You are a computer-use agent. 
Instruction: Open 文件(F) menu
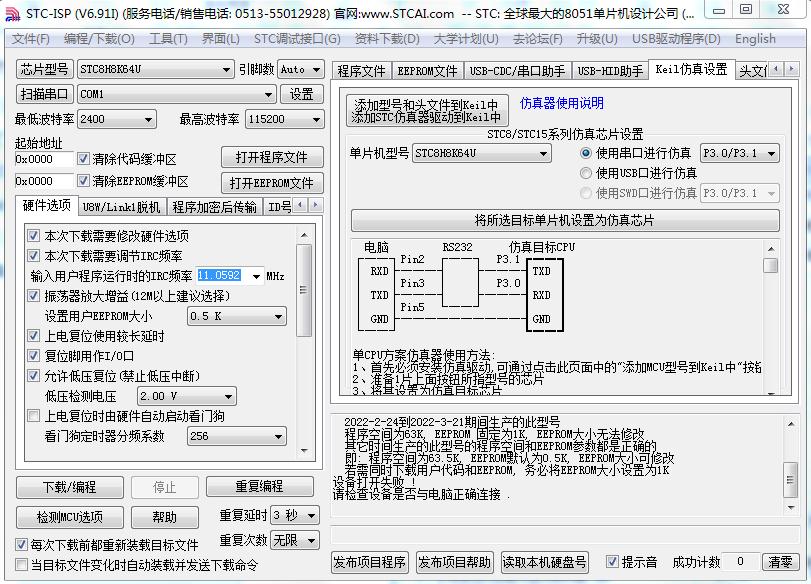click(31, 39)
